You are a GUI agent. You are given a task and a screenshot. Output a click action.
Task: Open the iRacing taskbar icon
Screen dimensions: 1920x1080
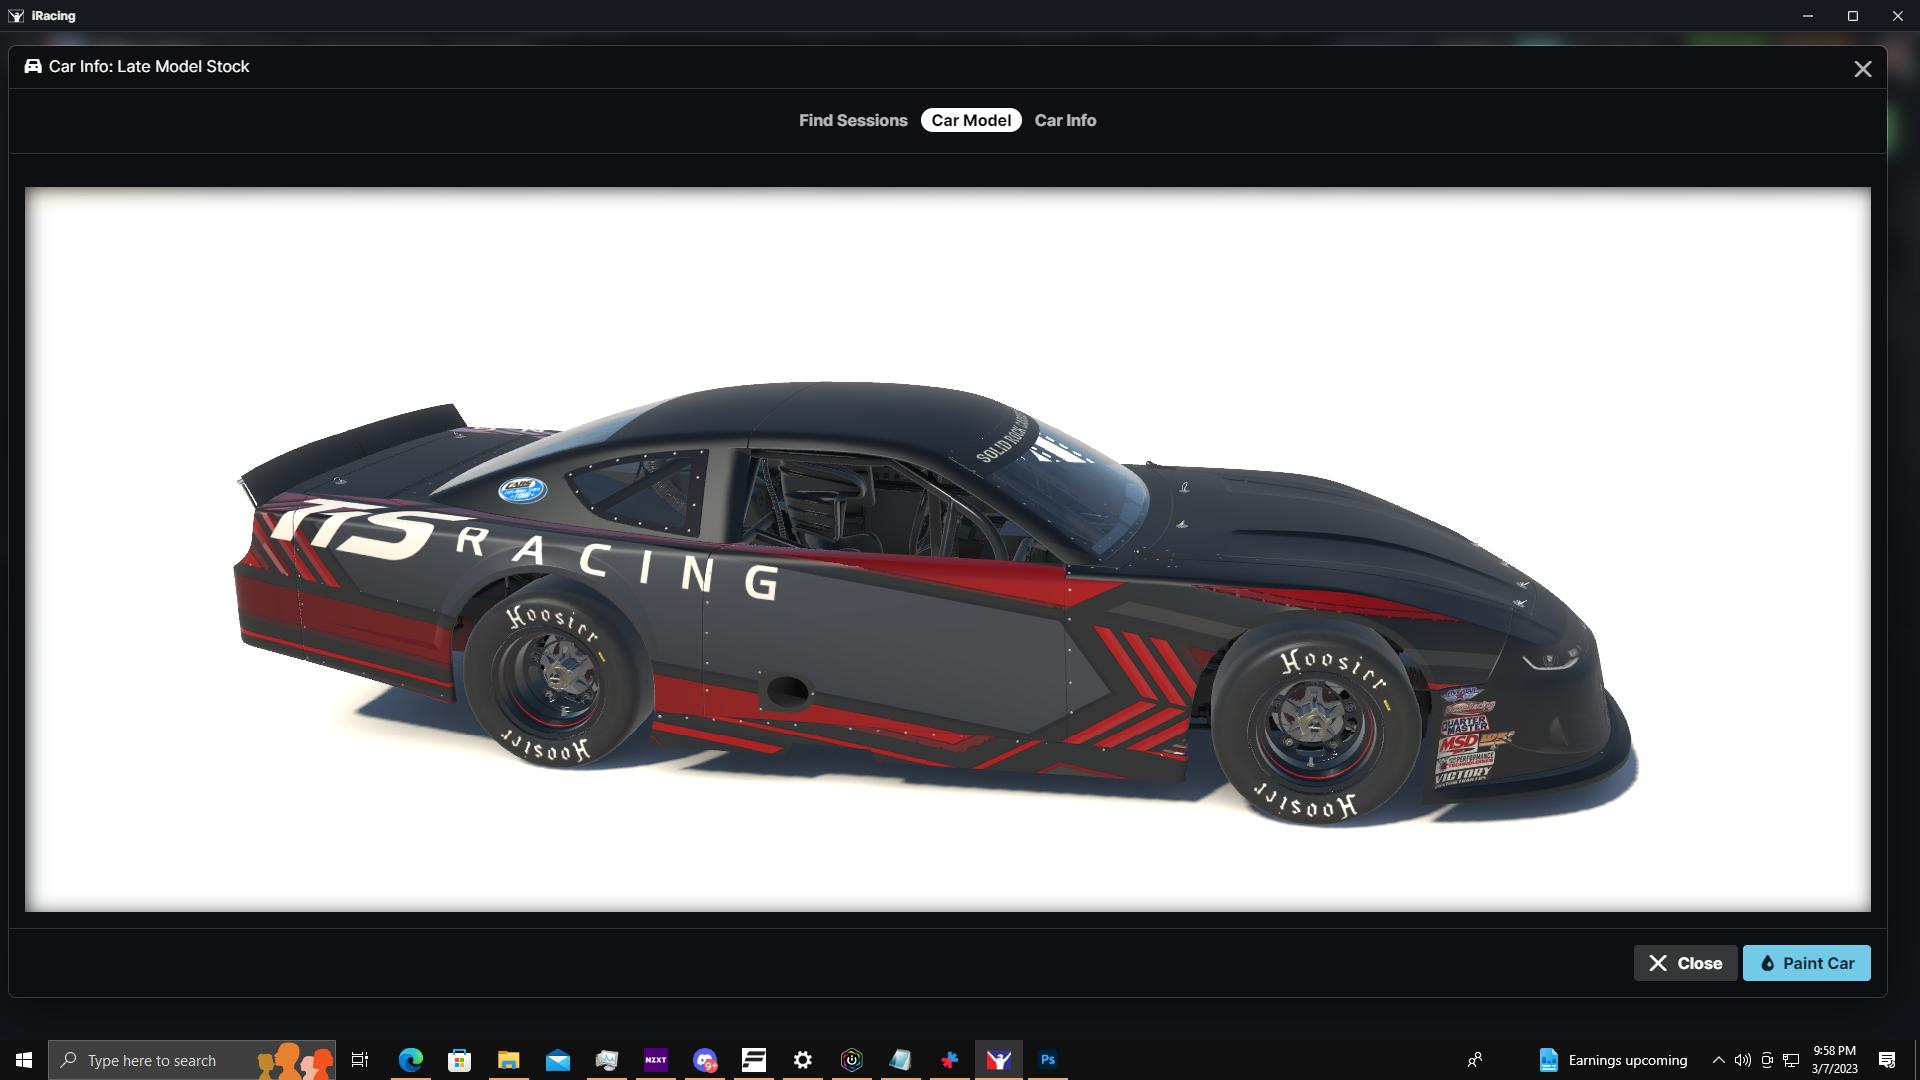(x=998, y=1060)
